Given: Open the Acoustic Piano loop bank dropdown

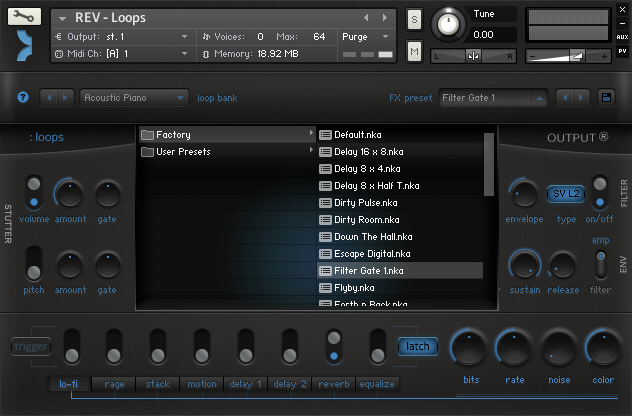Looking at the screenshot, I should pos(134,98).
